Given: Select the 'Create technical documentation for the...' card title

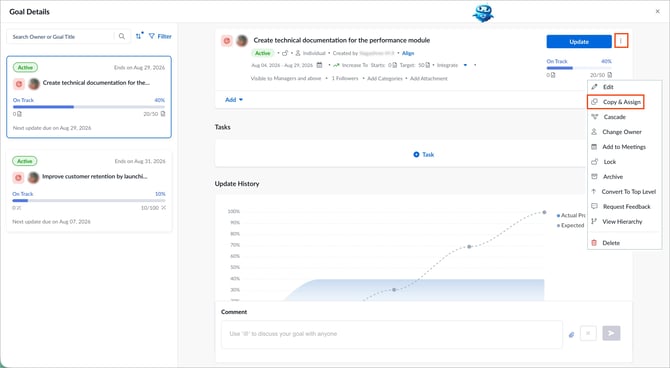Looking at the screenshot, I should tap(96, 82).
